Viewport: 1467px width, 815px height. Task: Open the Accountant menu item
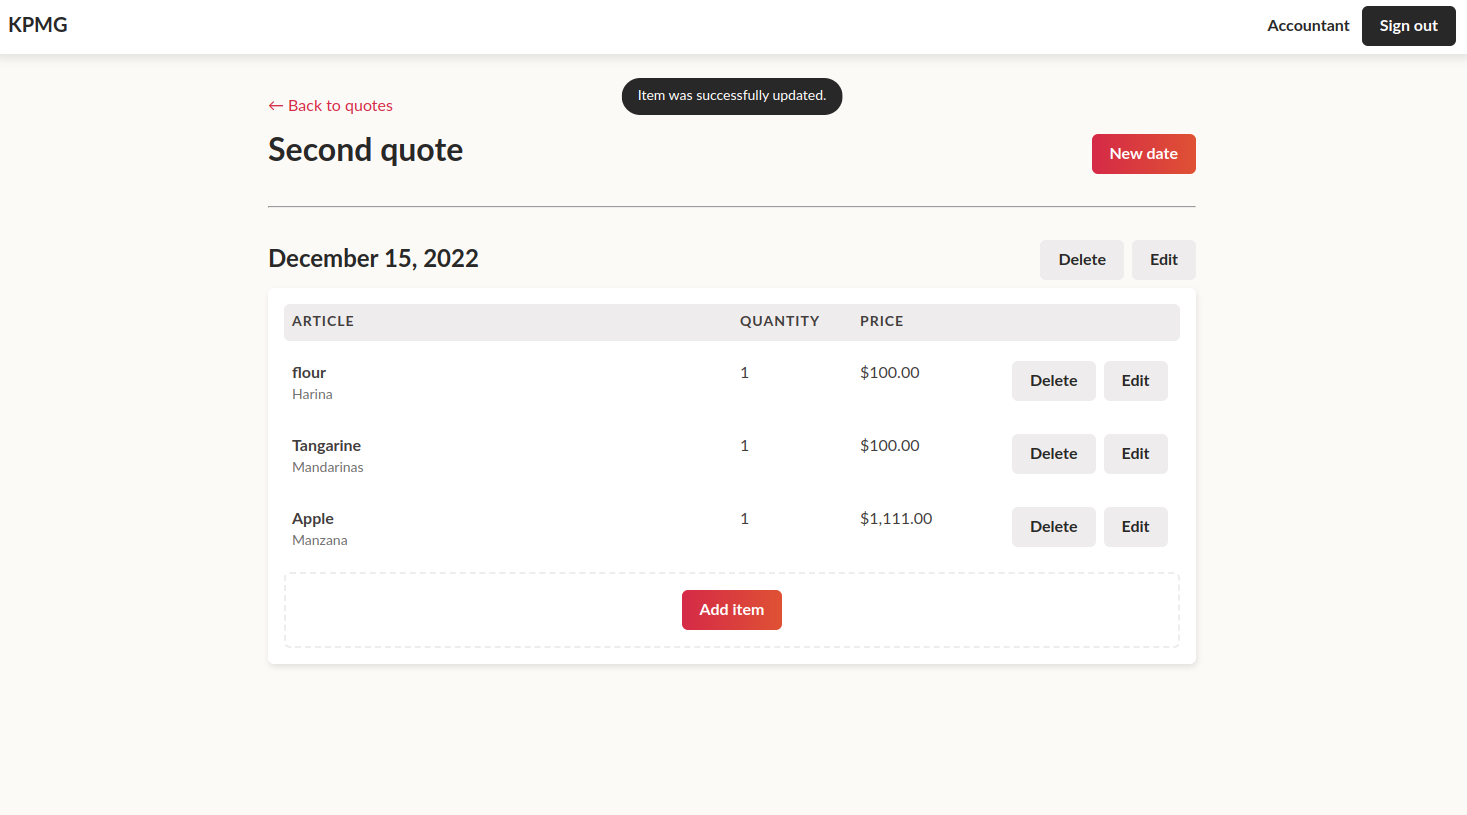1308,25
